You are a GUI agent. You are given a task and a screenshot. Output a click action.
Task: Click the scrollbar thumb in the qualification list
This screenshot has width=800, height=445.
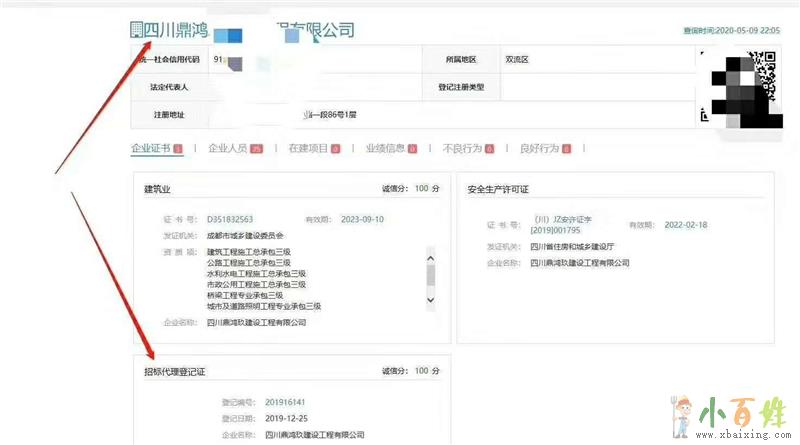(431, 273)
